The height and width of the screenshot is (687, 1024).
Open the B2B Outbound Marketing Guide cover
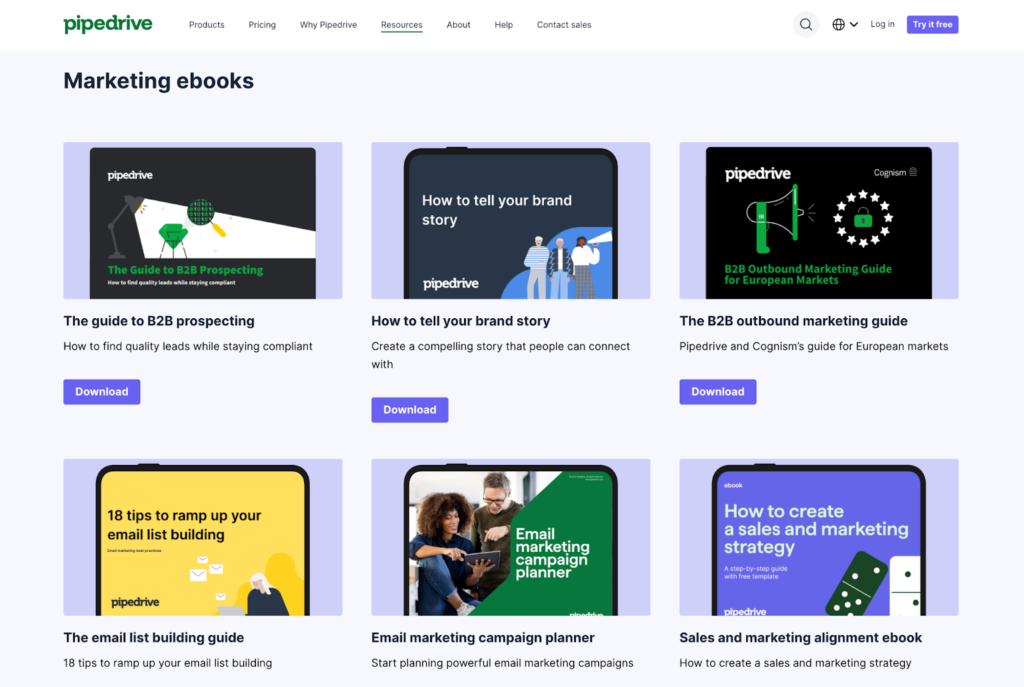[819, 221]
